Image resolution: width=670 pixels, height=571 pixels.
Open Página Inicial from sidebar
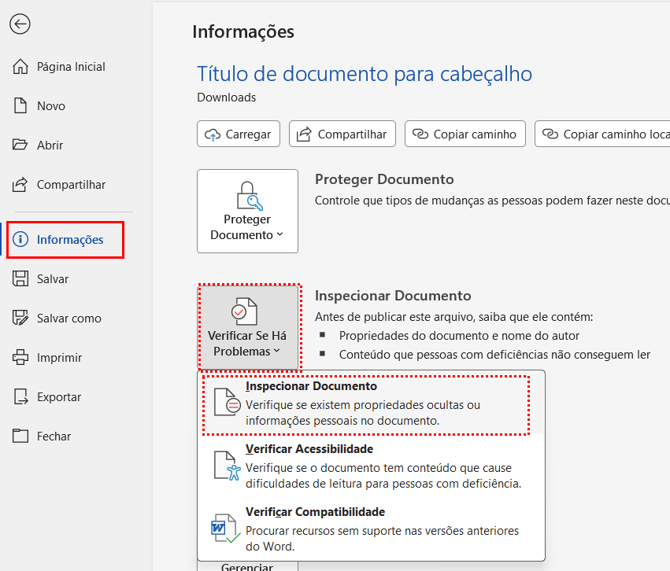70,67
